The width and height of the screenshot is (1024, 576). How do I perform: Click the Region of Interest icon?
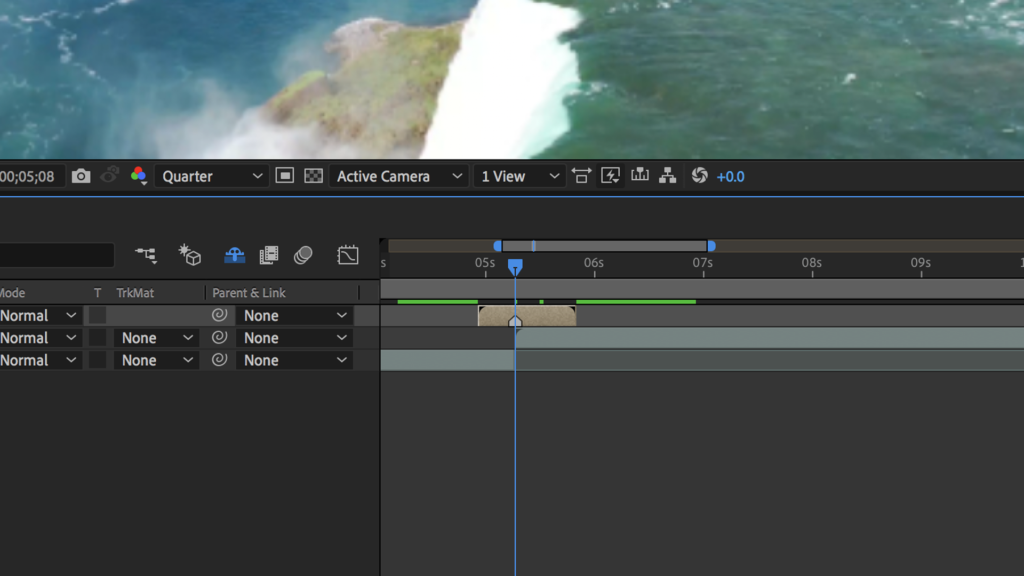point(285,176)
